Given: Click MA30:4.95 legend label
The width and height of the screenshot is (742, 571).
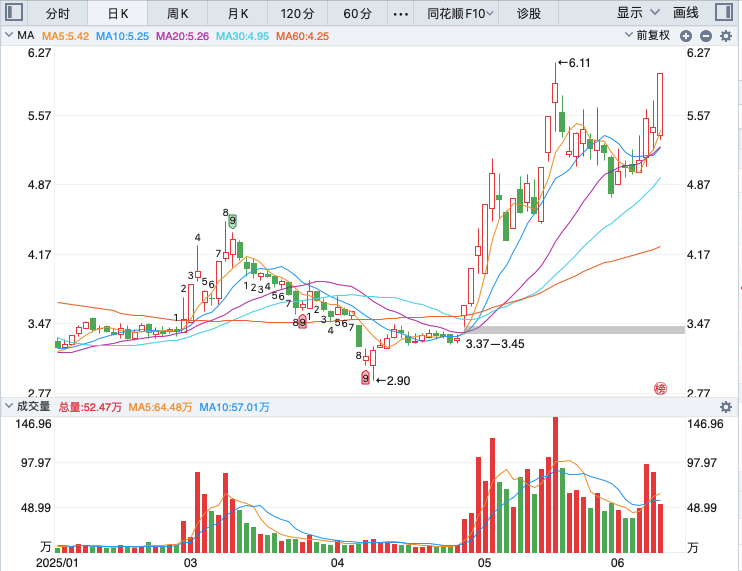Looking at the screenshot, I should pyautogui.click(x=242, y=36).
